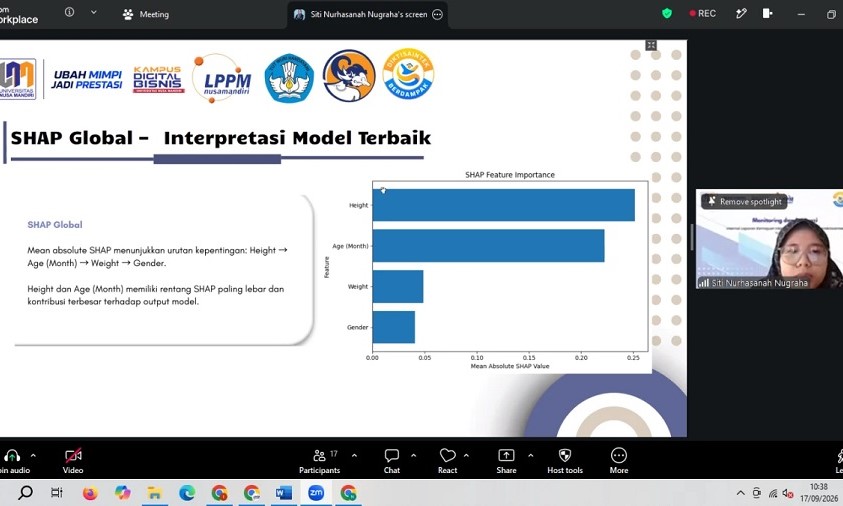843x506 pixels.
Task: Click the 'UBAH MIMPI JADI PRESTASI' logo
Action: point(87,80)
